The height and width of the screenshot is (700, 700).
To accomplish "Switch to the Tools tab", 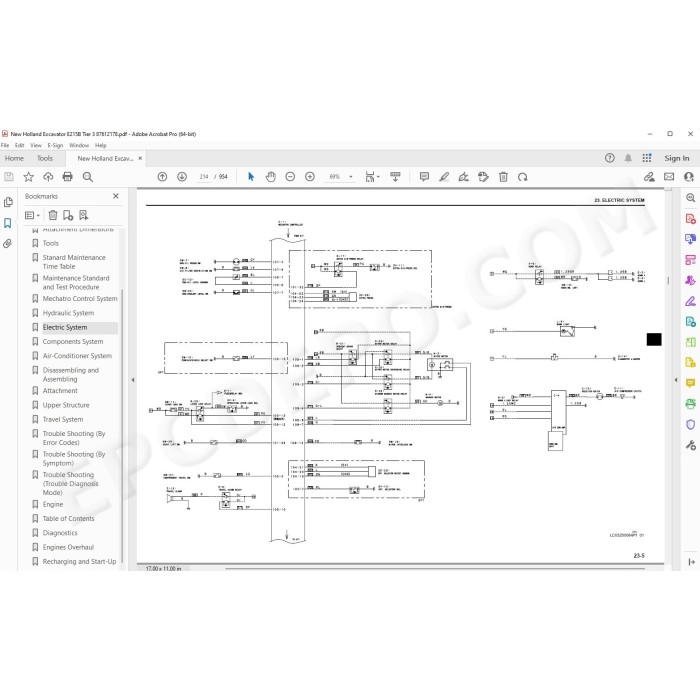I will coord(45,158).
